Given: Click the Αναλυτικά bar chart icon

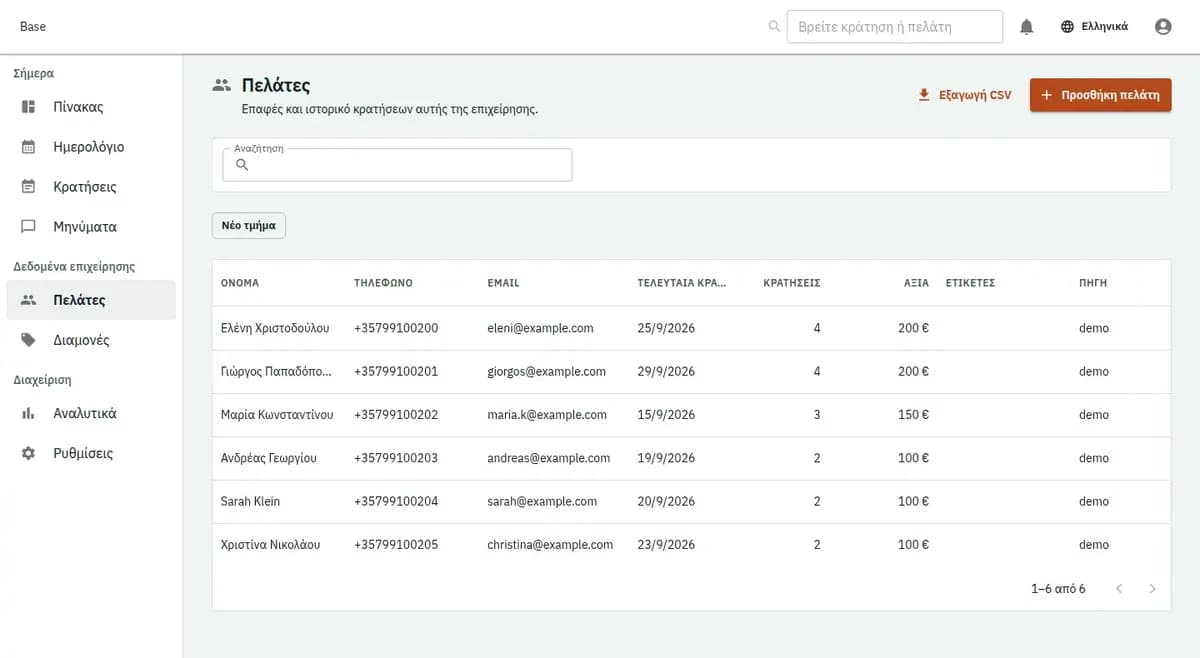Looking at the screenshot, I should 29,413.
